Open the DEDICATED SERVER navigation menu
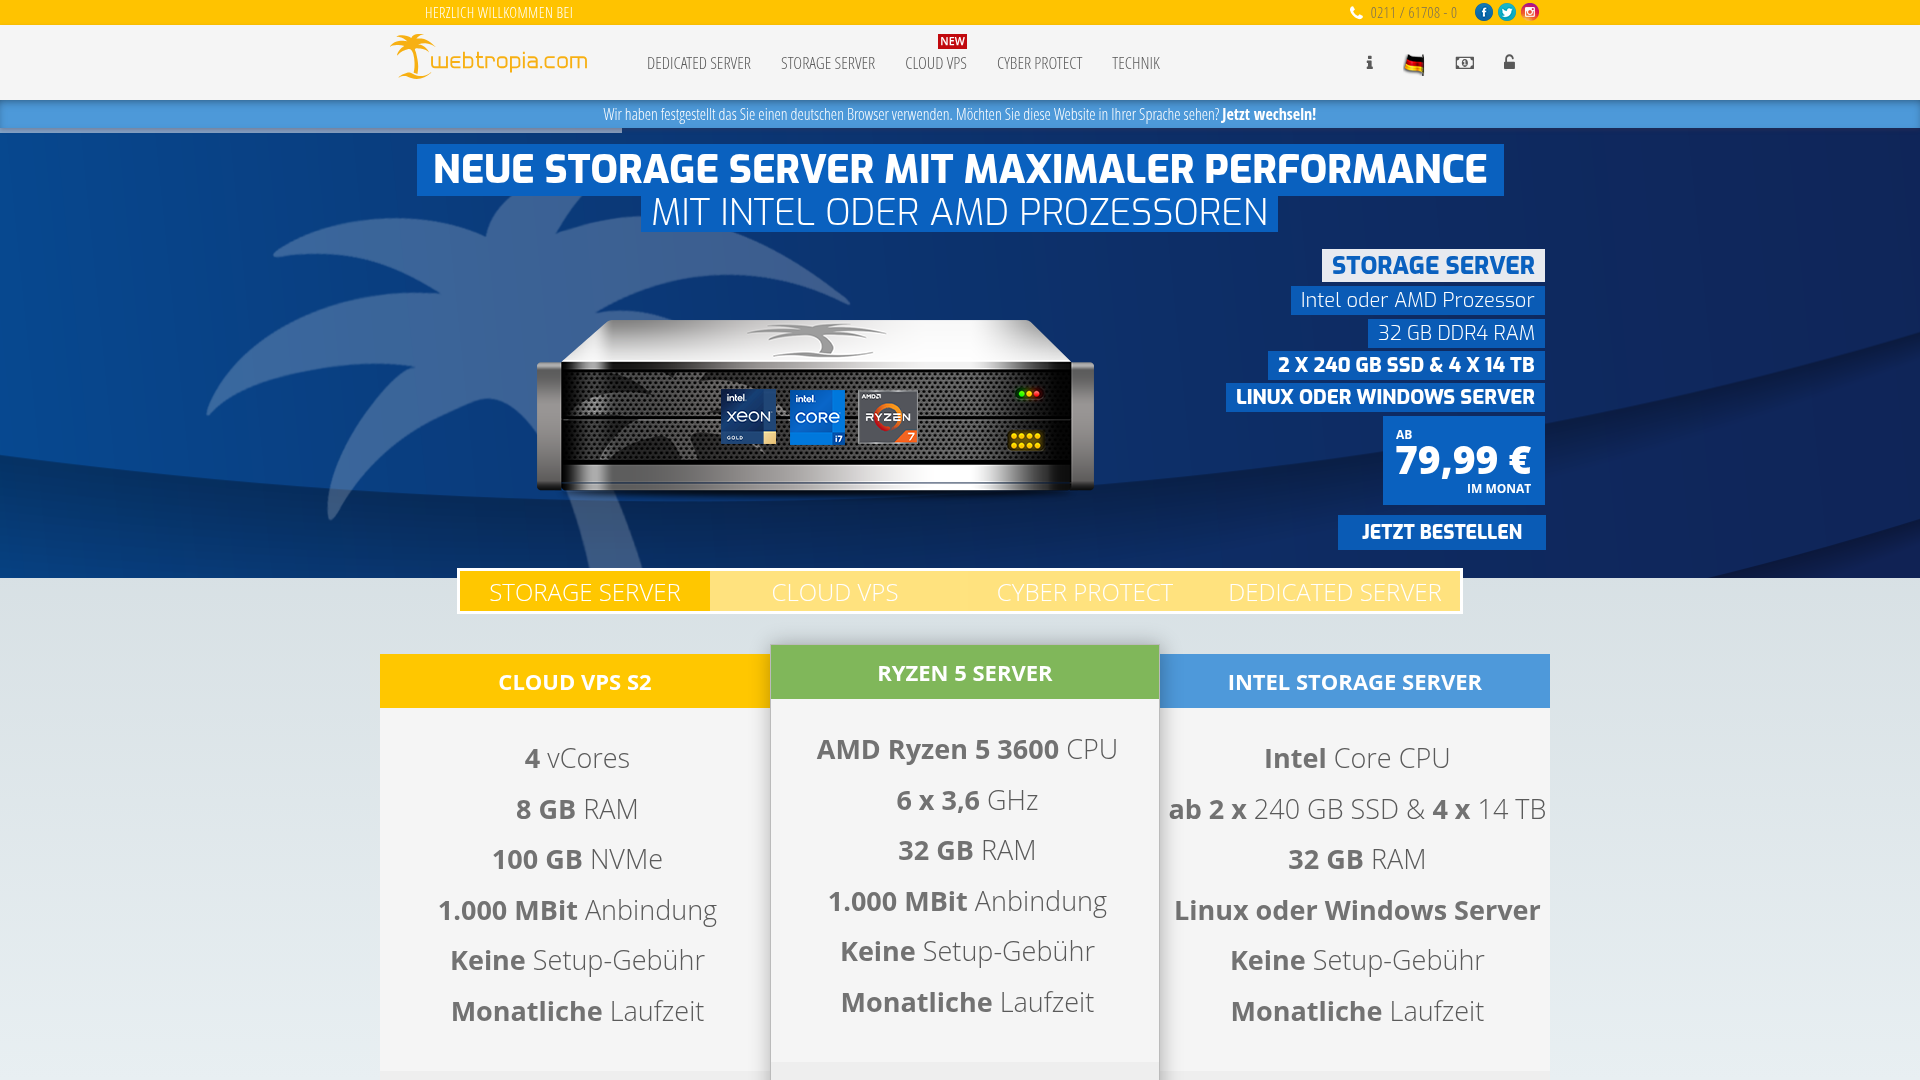 tap(698, 63)
